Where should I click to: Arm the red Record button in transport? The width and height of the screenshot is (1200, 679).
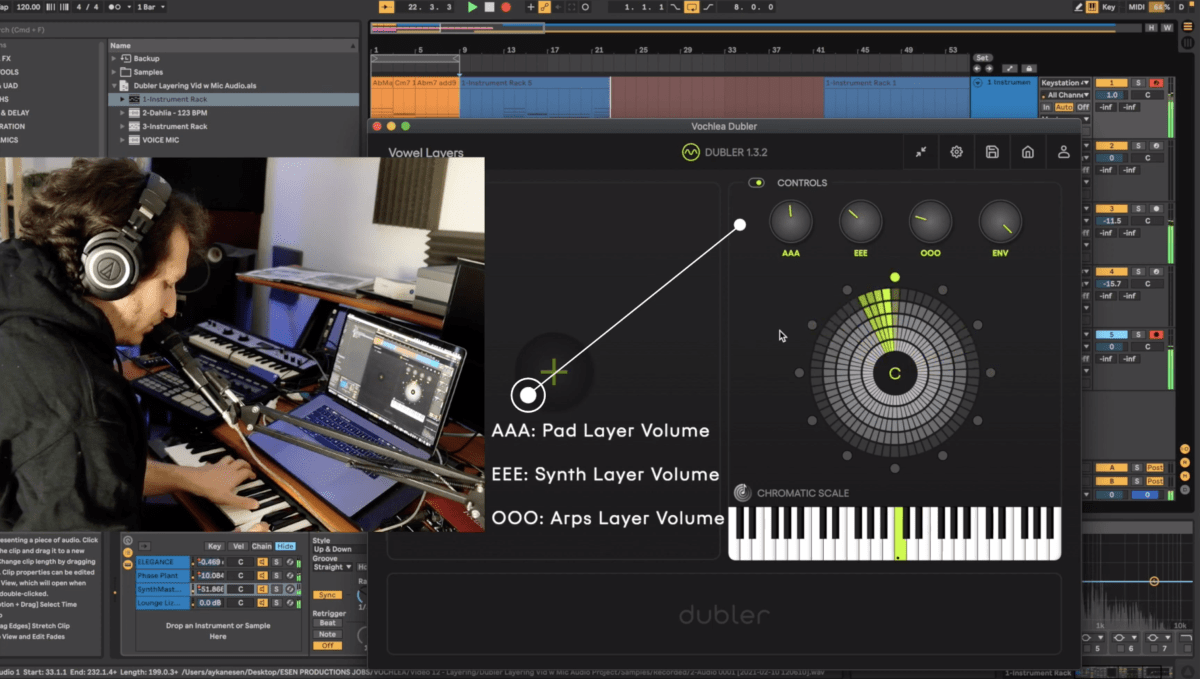[505, 7]
